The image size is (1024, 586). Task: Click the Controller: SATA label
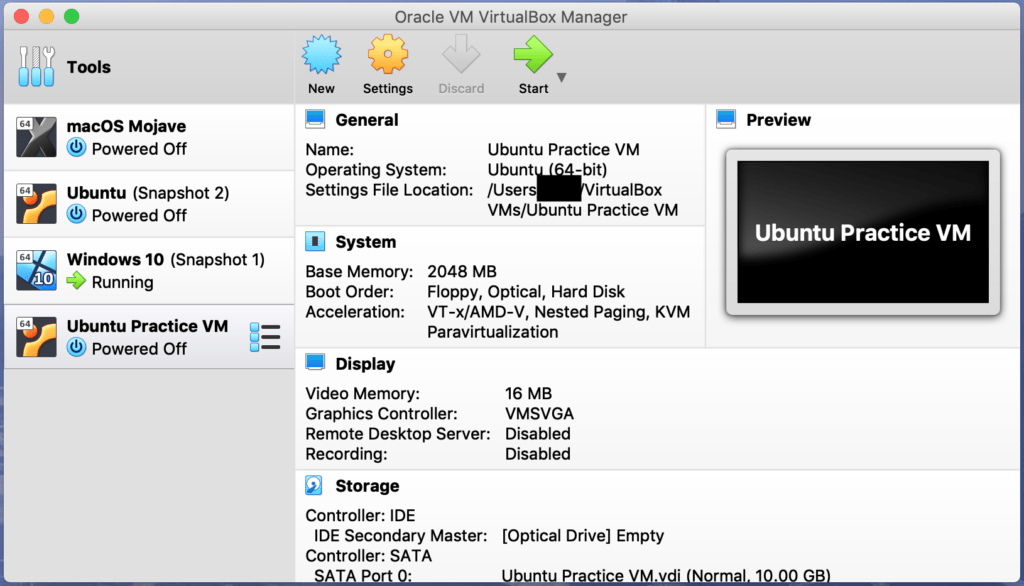368,556
